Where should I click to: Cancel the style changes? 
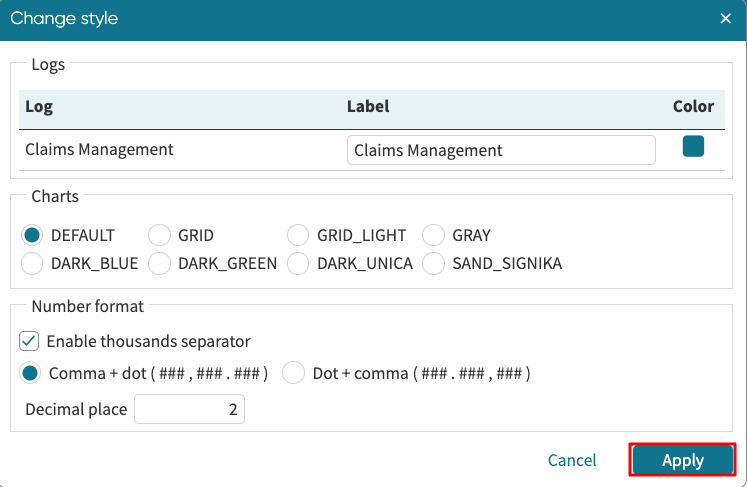[x=572, y=460]
